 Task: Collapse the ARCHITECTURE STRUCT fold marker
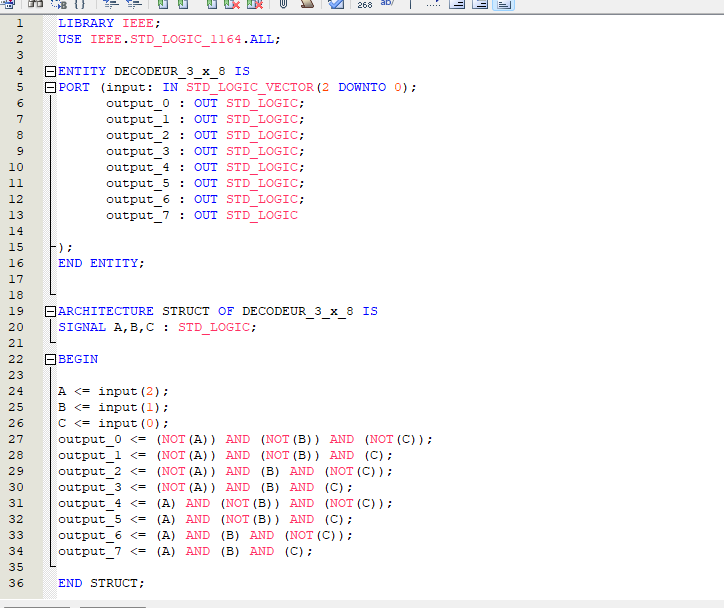tap(50, 311)
